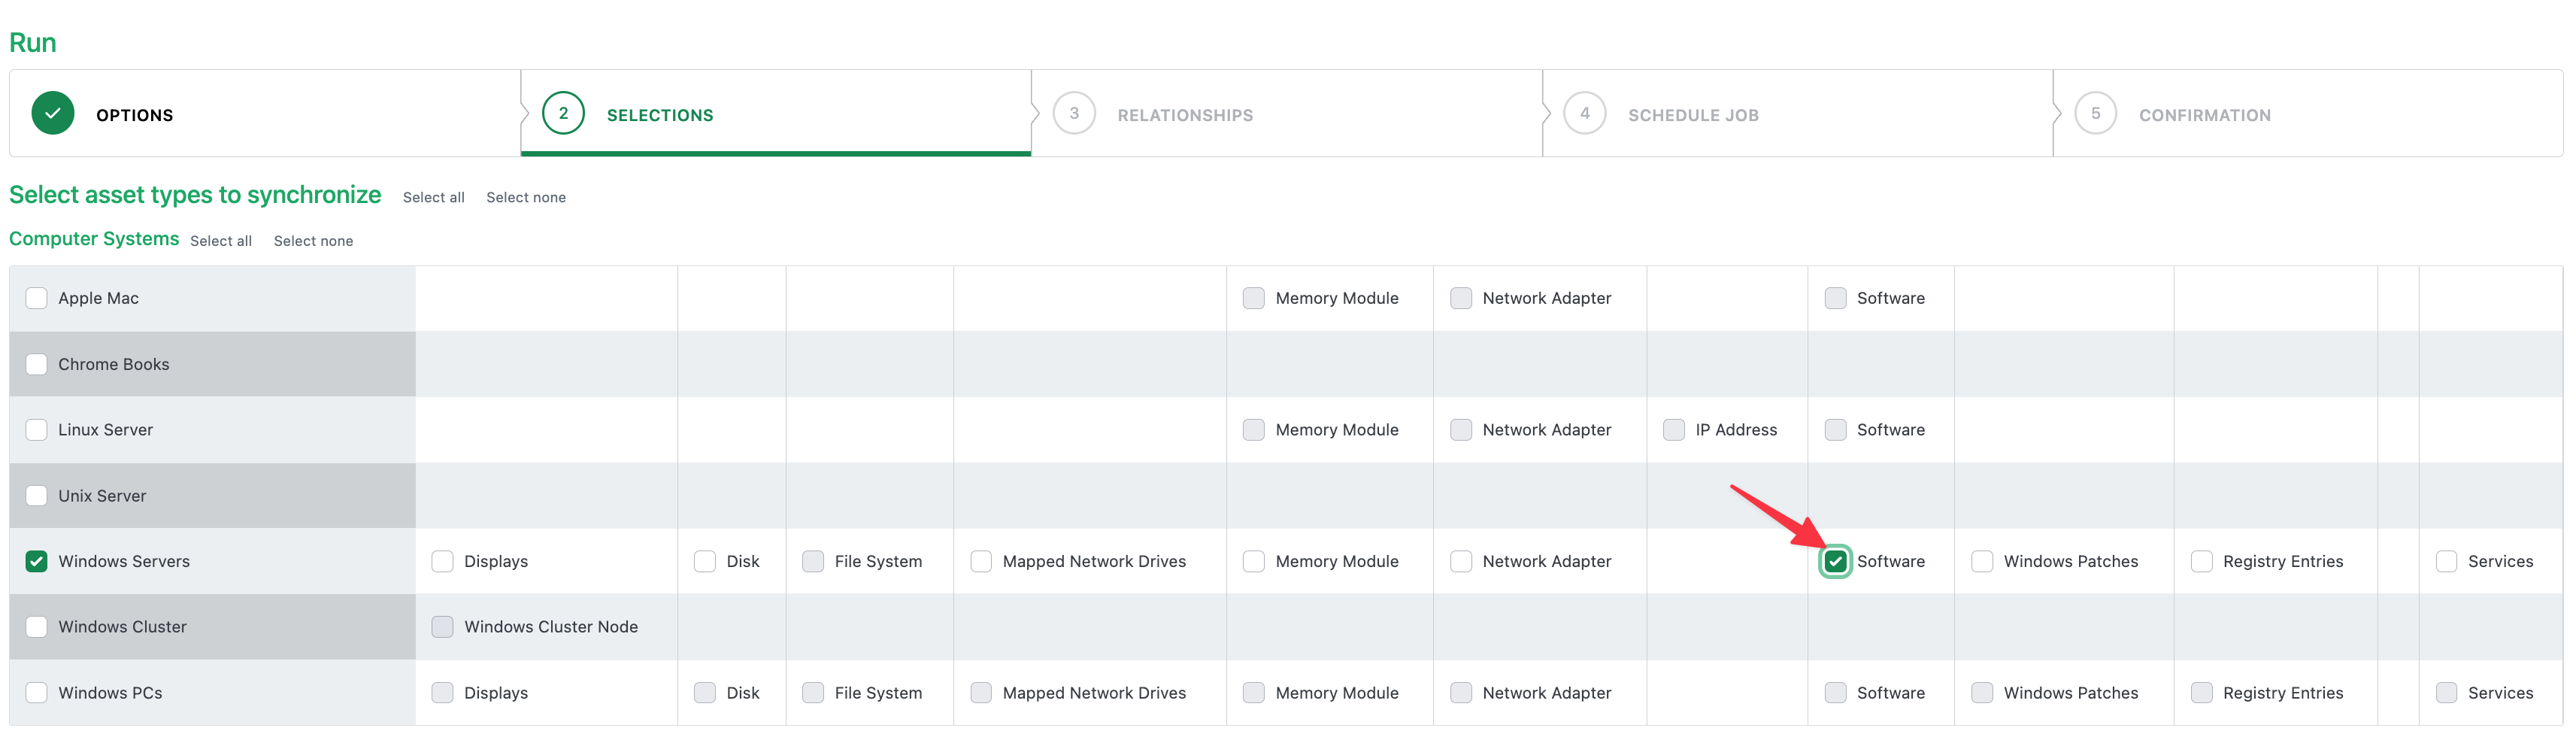
Task: Tick the Linux Server checkbox
Action: pyautogui.click(x=37, y=430)
